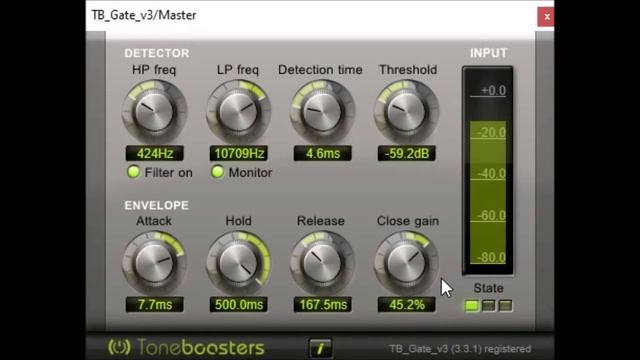Click the HP freq knob

coord(154,111)
